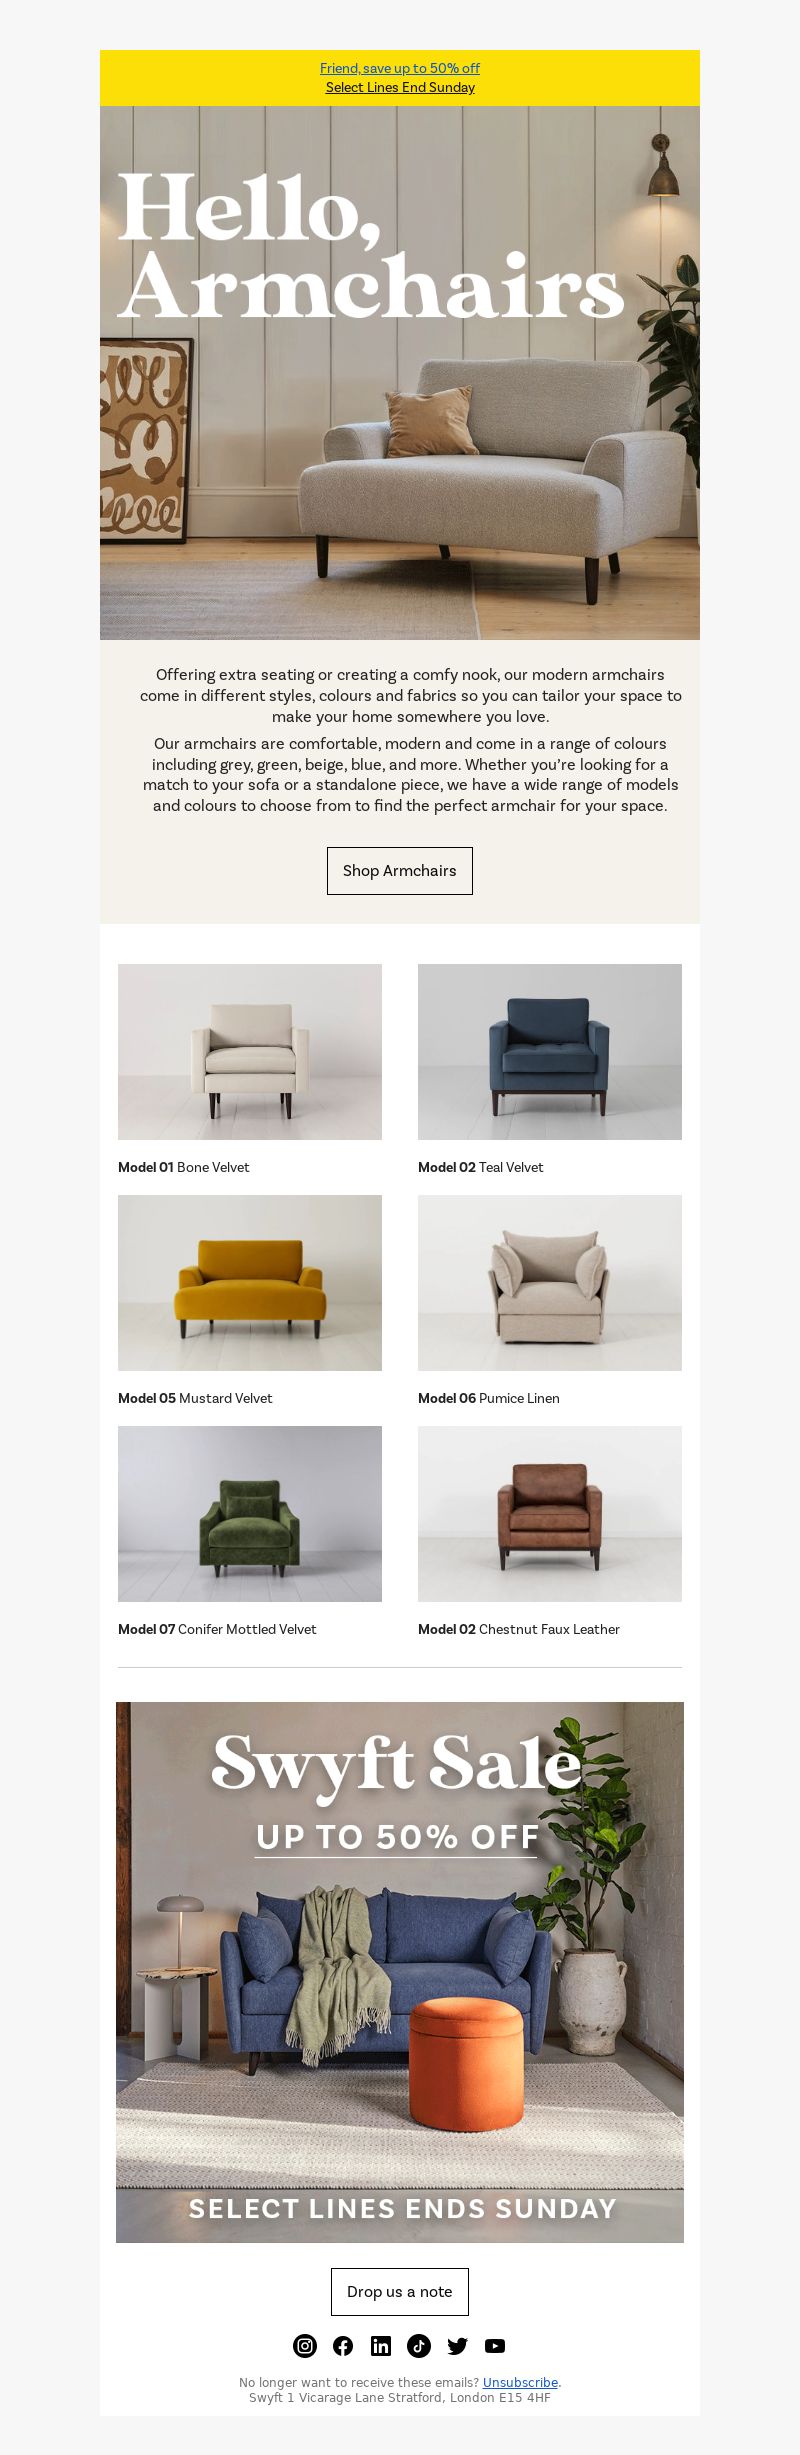Click the Shop Armchairs button
Viewport: 800px width, 2455px height.
[400, 871]
